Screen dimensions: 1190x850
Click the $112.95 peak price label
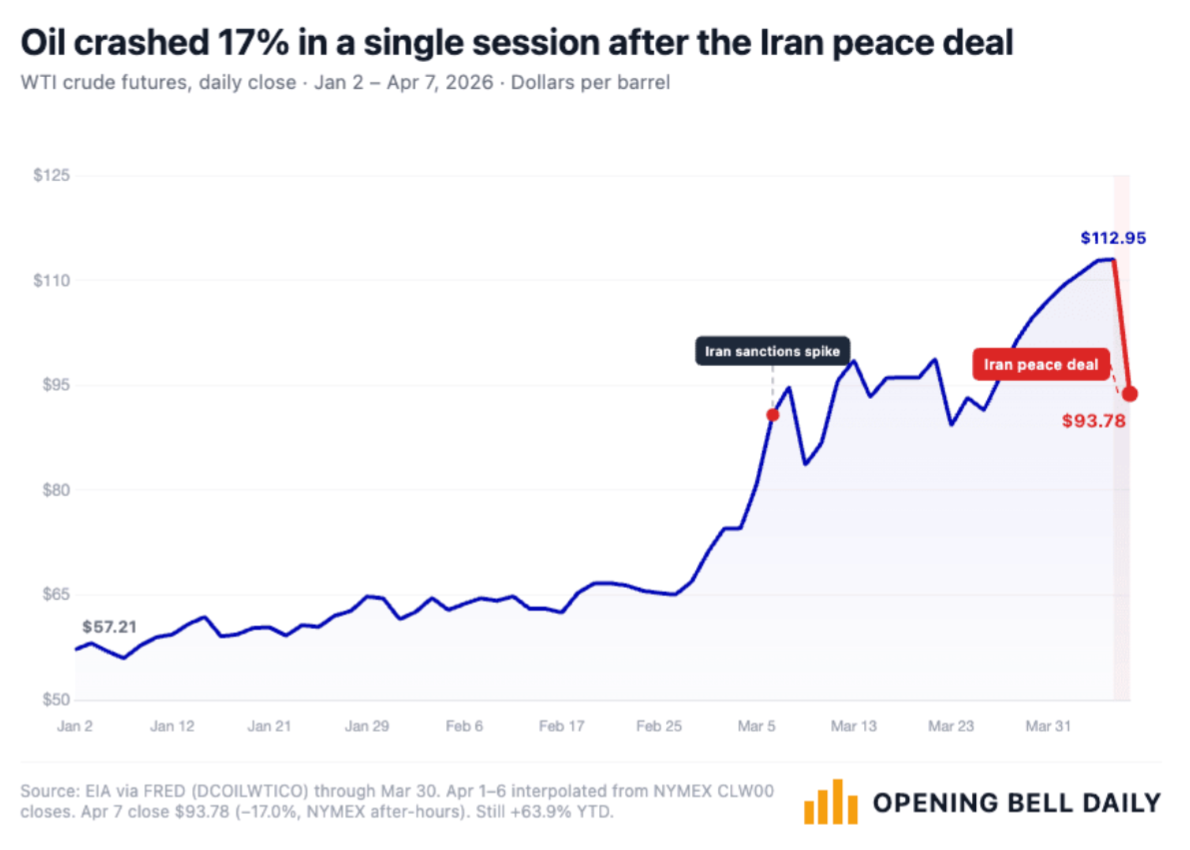[x=1112, y=238]
